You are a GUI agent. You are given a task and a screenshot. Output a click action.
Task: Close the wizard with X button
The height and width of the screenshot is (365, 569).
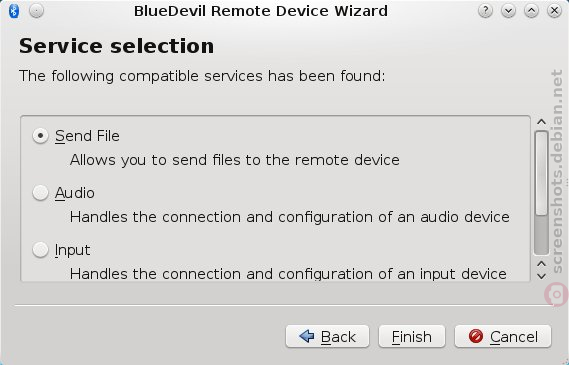point(554,11)
